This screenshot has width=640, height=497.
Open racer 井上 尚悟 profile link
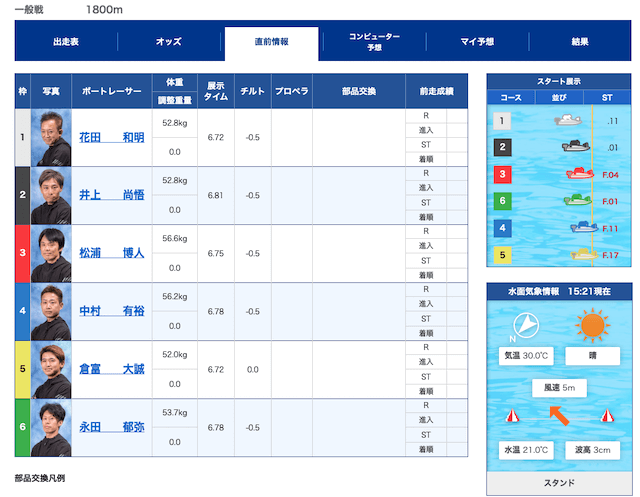point(112,195)
